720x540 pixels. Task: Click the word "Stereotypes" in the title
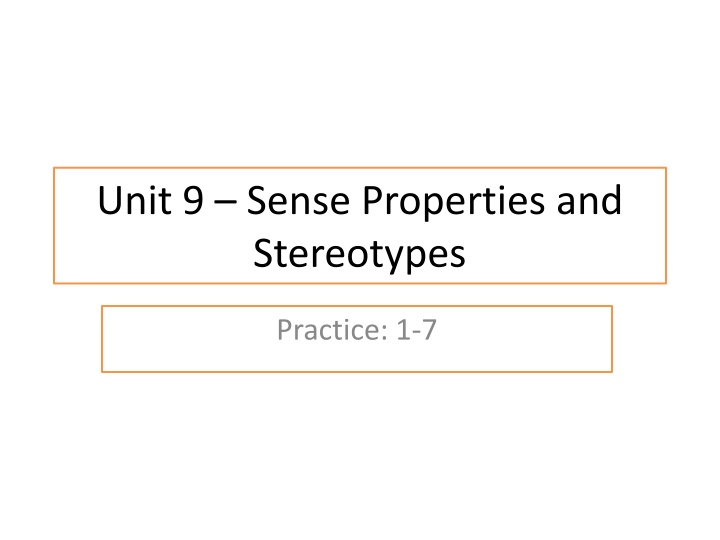[359, 255]
